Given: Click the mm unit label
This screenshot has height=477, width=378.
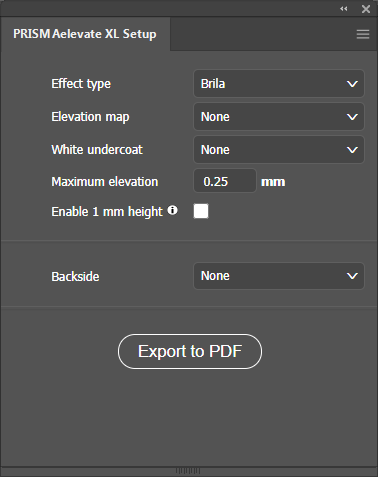Looking at the screenshot, I should point(273,182).
